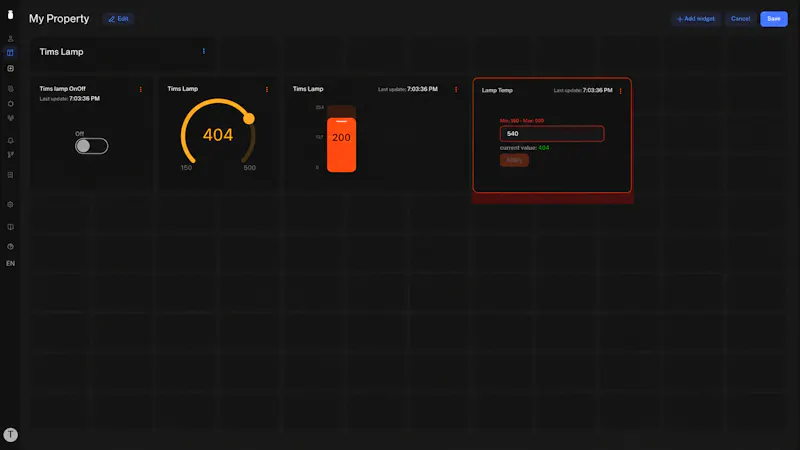Image resolution: width=800 pixels, height=450 pixels.
Task: Click the plus-in-square sidebar icon
Action: click(x=10, y=68)
